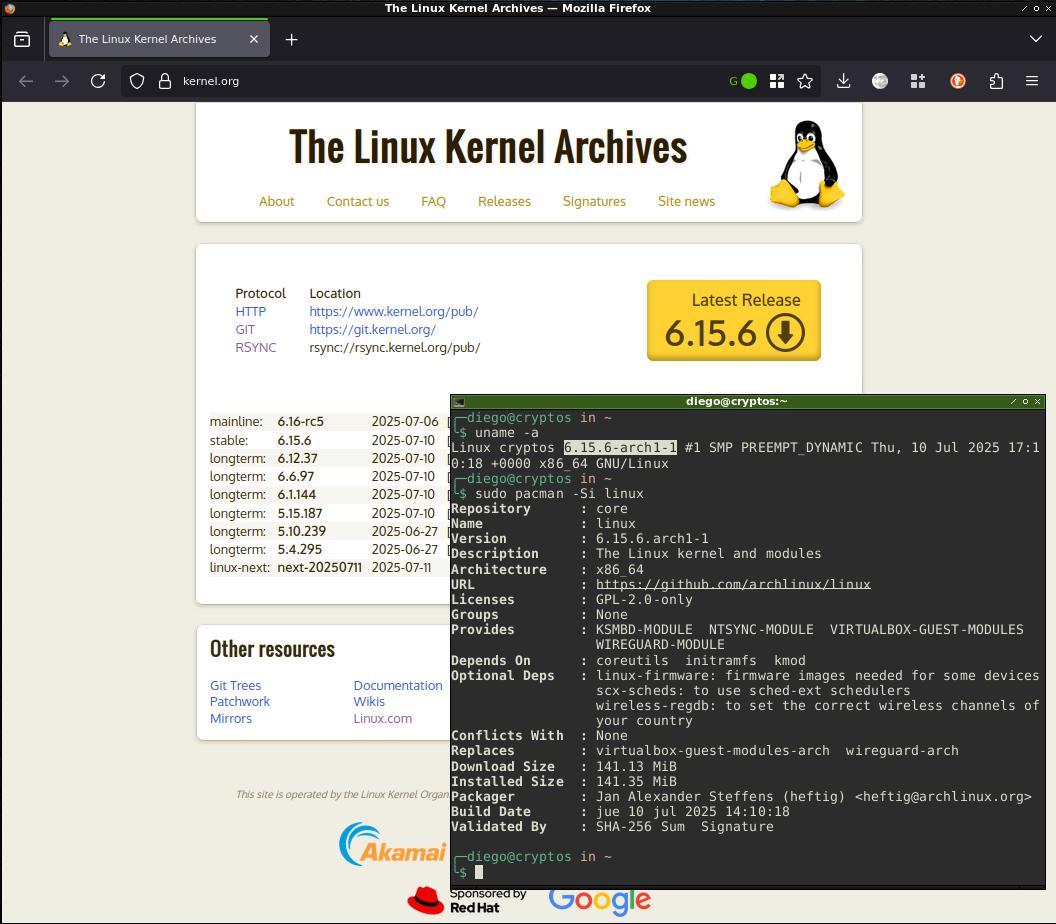Screen dimensions: 1056x924
Task: Click the stable version 6.15.6 entry
Action: point(294,440)
